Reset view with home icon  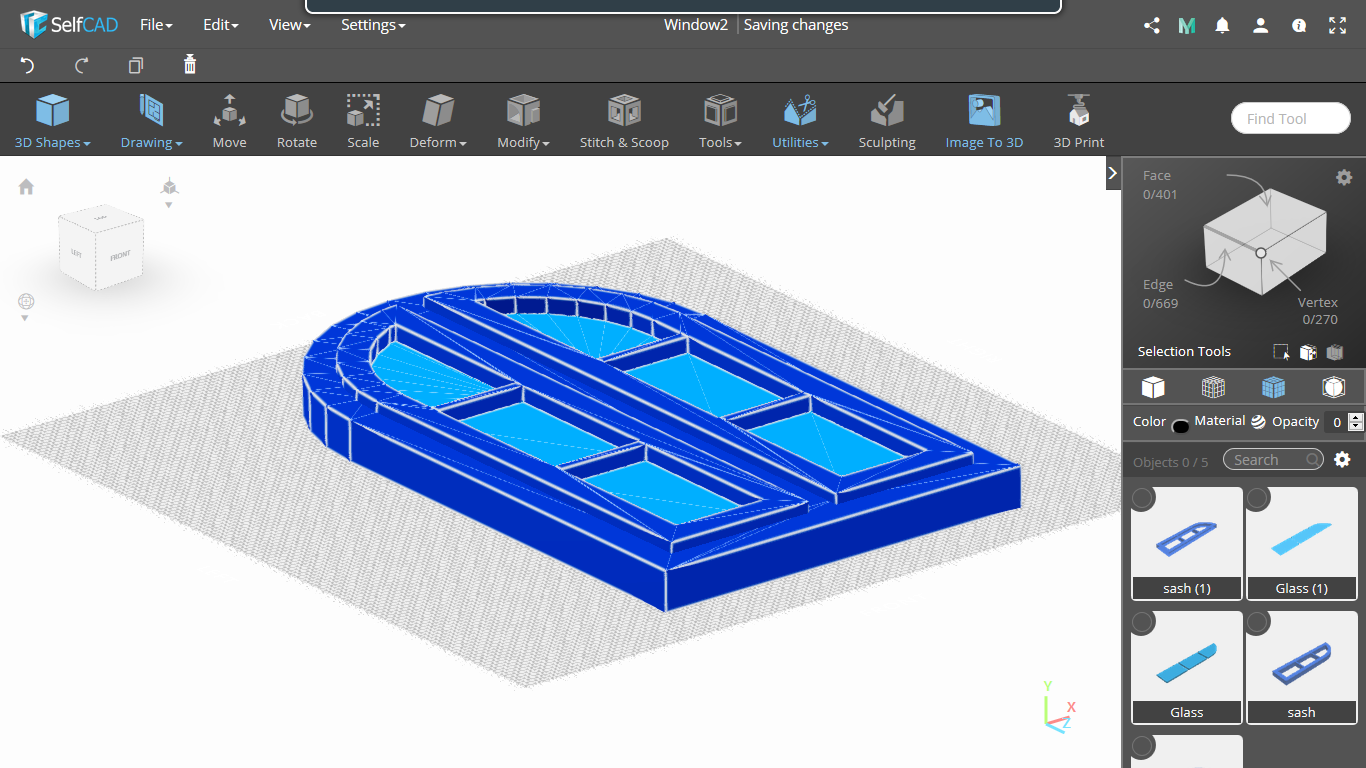point(26,187)
